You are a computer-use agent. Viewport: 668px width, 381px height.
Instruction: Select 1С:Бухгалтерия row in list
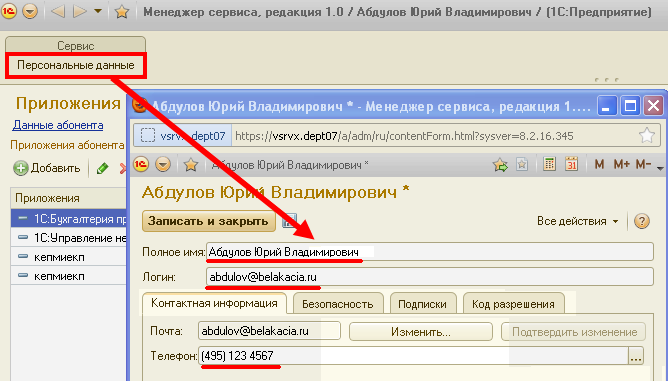point(69,219)
